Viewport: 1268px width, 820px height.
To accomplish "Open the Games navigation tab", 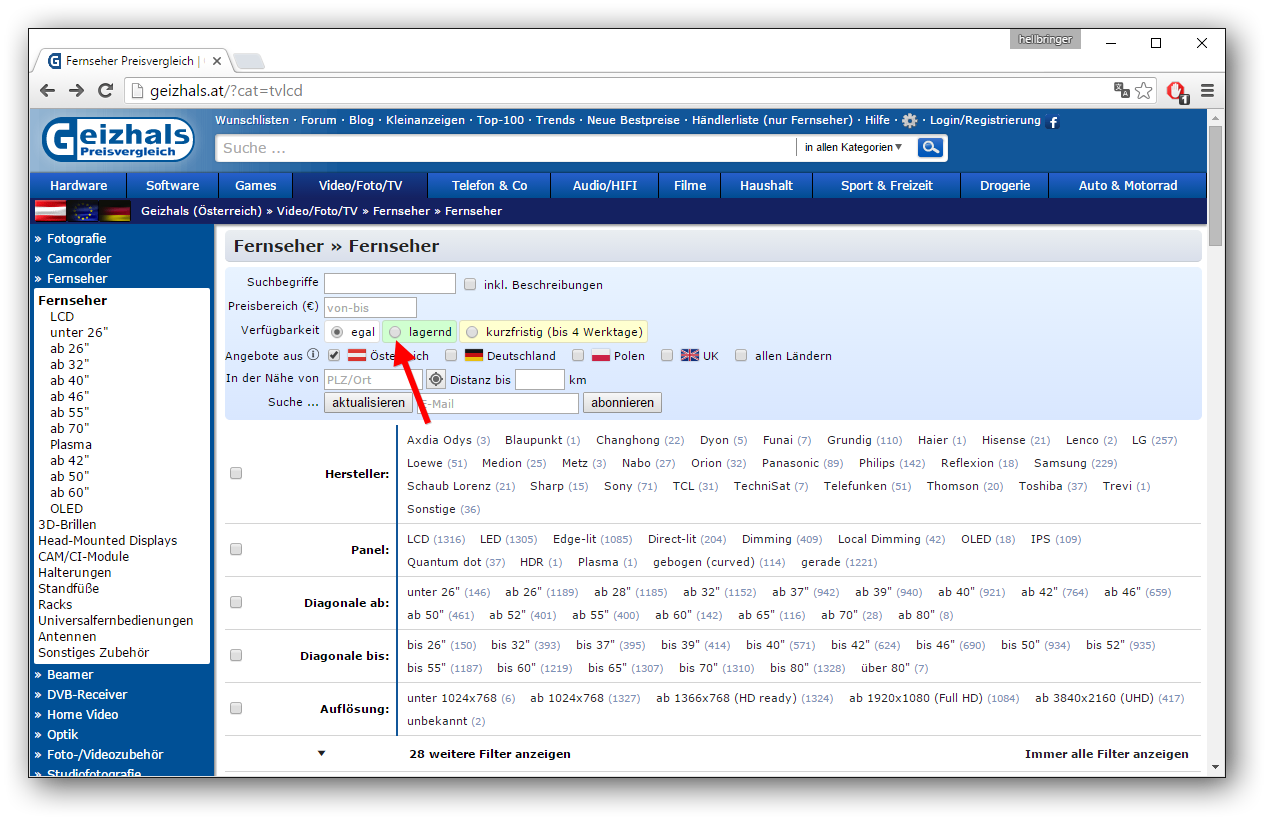I will [x=255, y=185].
